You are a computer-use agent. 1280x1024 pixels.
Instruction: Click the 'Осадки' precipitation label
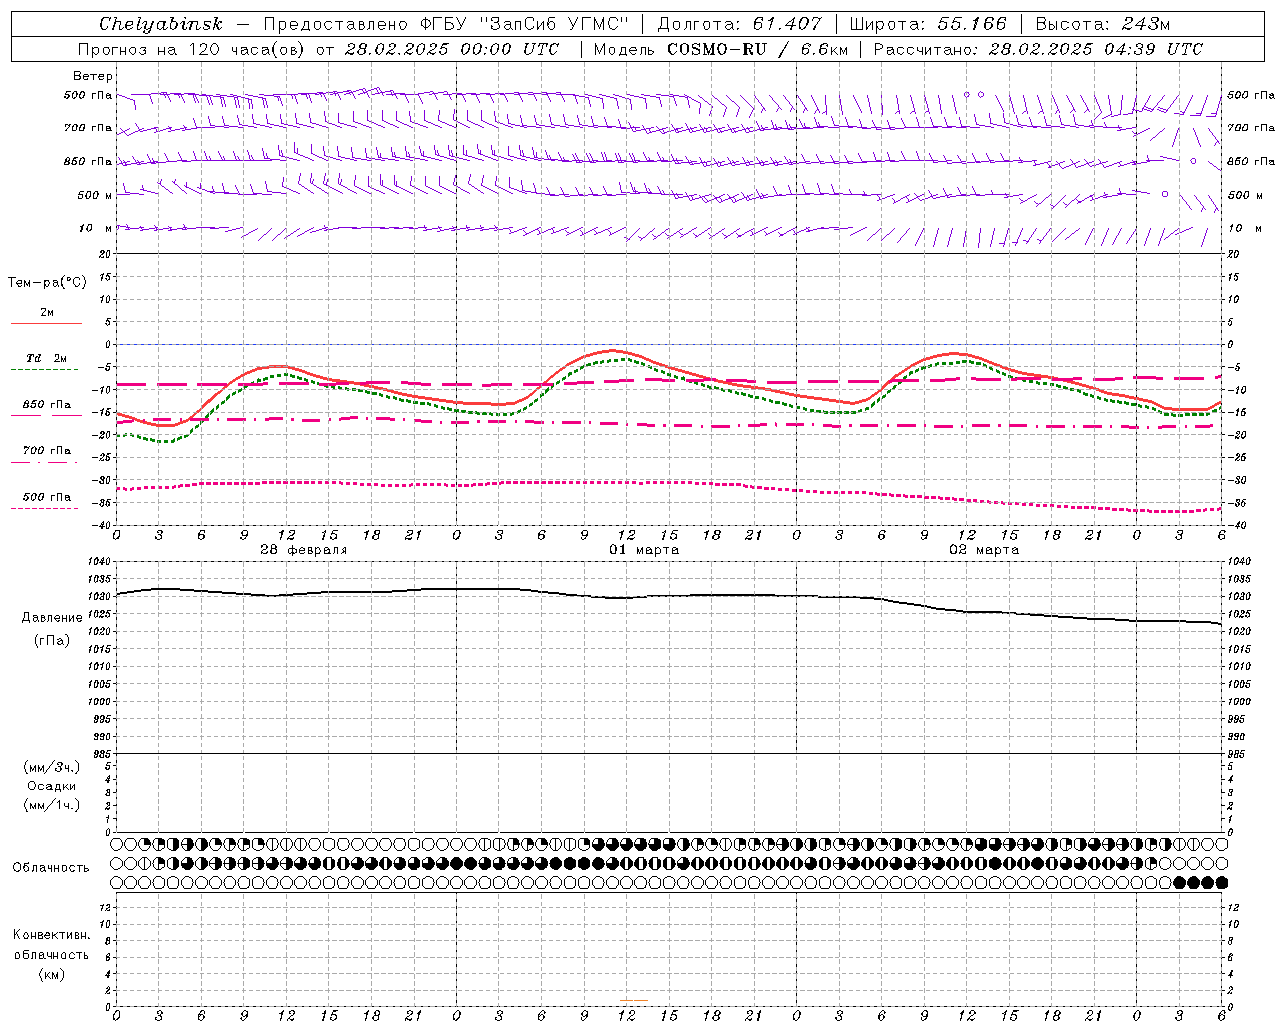tap(52, 786)
